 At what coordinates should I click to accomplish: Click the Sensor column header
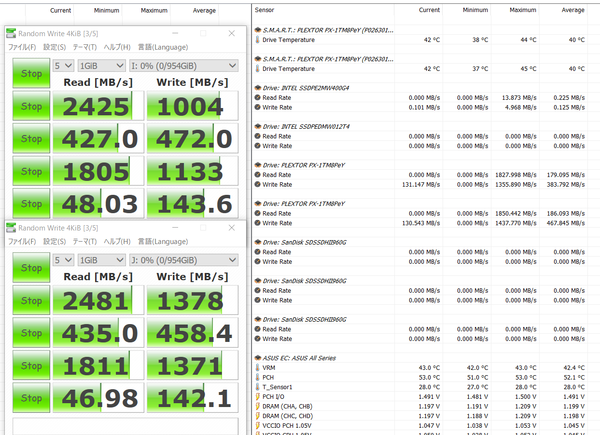point(264,10)
